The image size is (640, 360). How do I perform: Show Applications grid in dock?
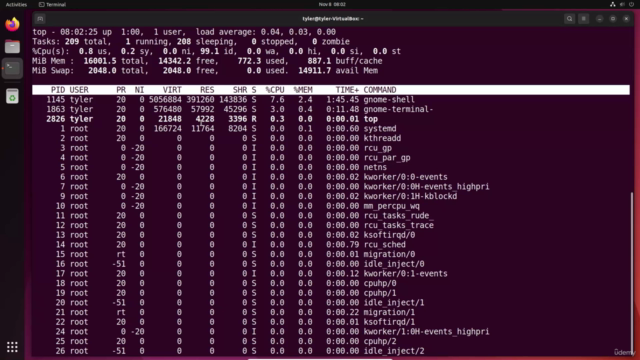coord(12,347)
